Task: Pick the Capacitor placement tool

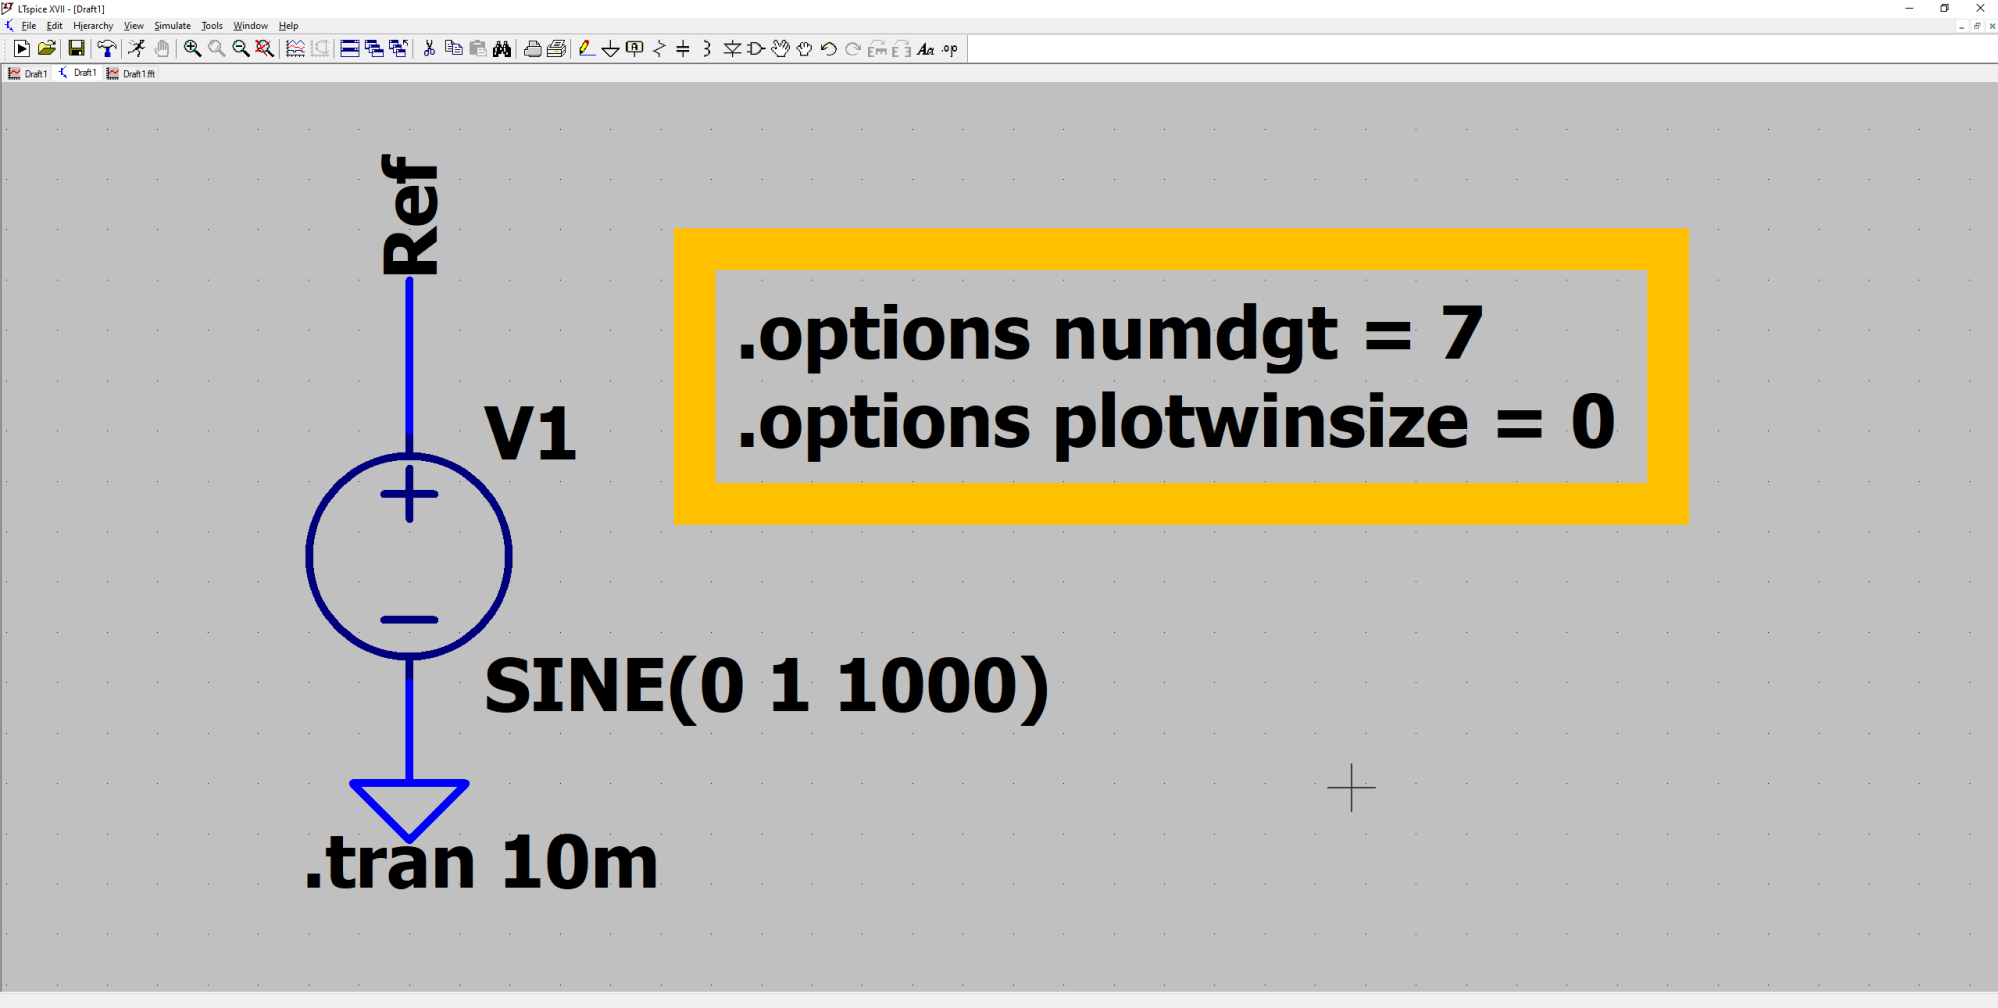Action: coord(681,48)
